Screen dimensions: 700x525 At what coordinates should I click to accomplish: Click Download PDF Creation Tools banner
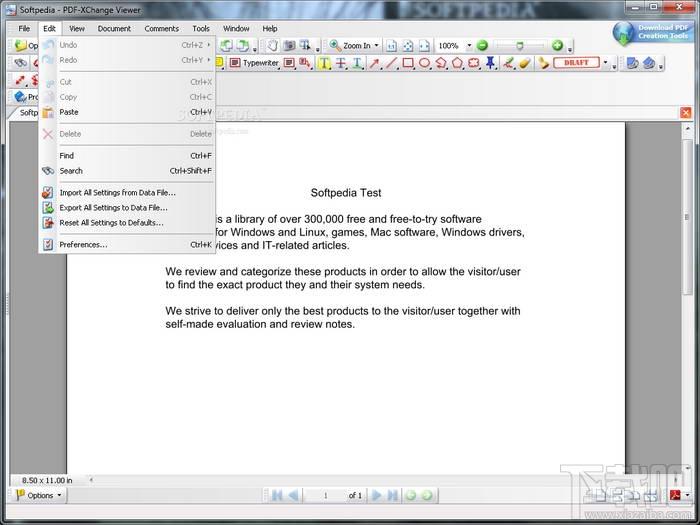652,32
